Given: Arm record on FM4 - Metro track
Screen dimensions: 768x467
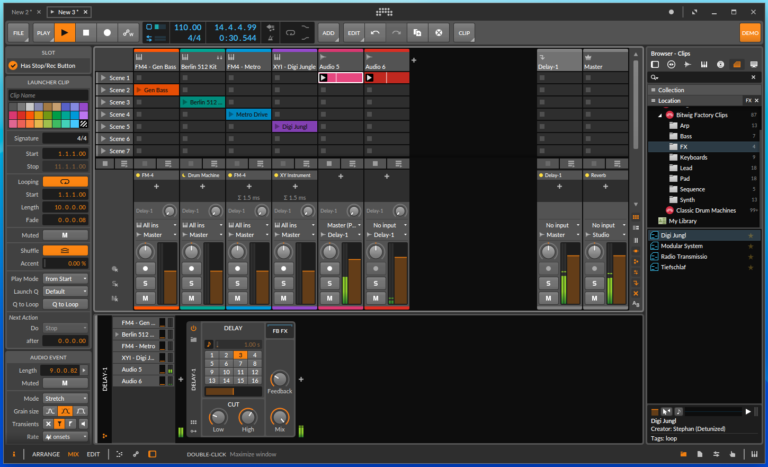Looking at the screenshot, I should click(238, 269).
